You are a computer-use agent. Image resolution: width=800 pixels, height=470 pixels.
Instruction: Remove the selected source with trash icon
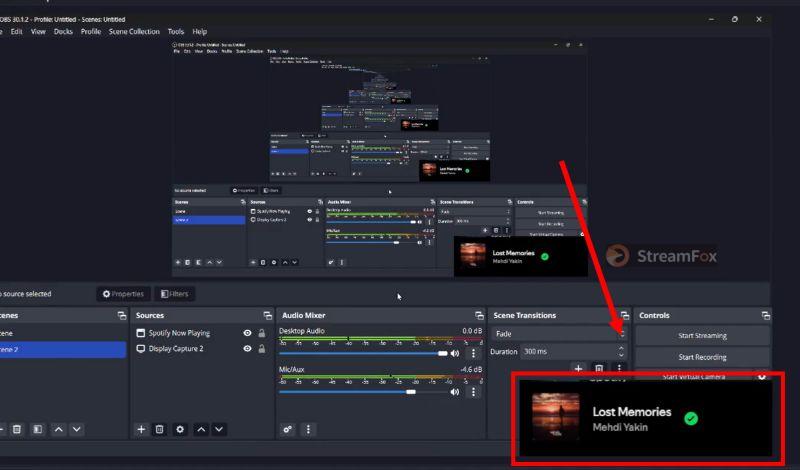pyautogui.click(x=159, y=429)
